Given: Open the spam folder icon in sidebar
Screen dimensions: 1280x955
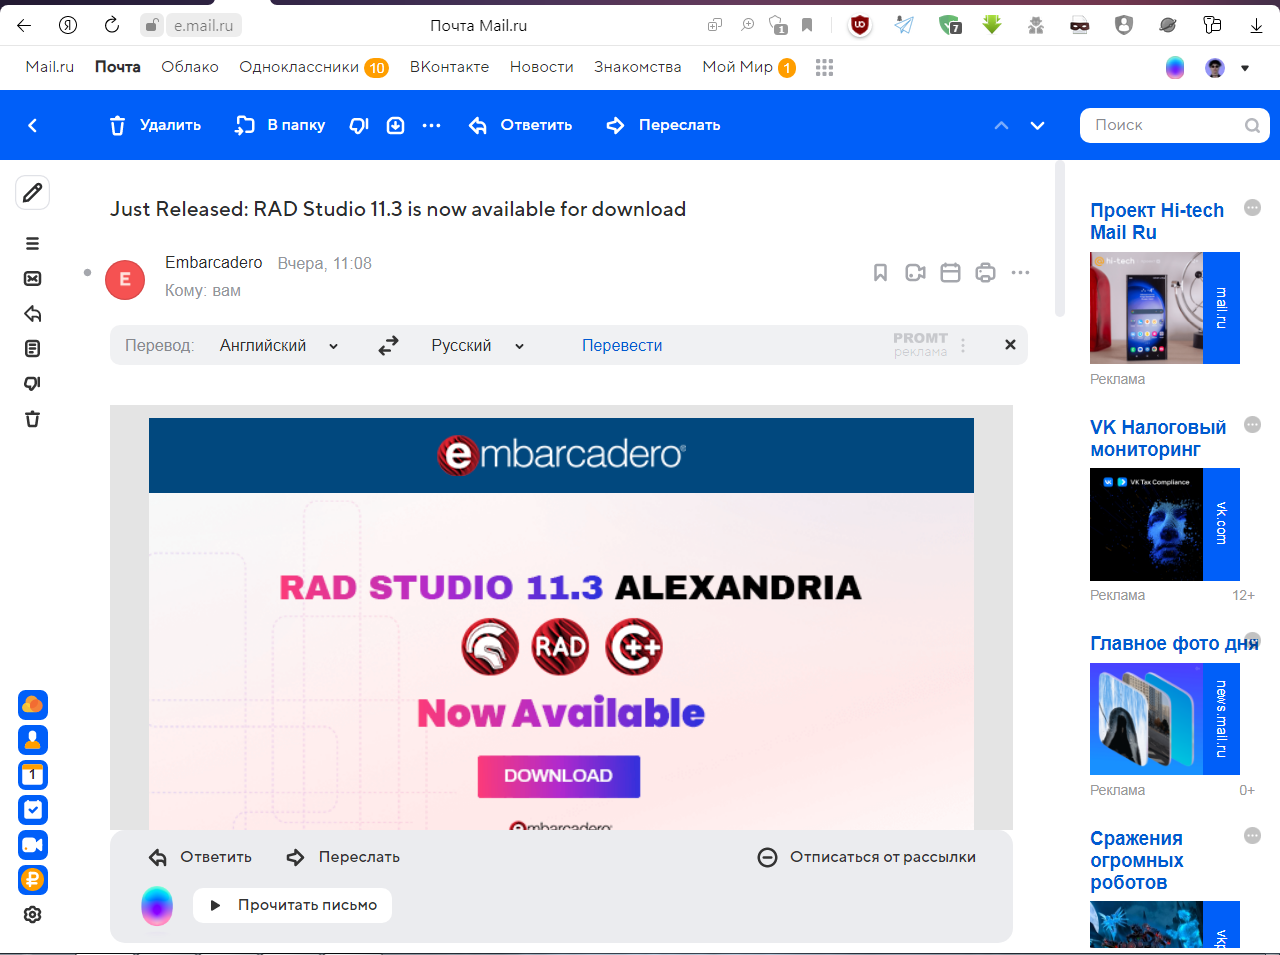Looking at the screenshot, I should 33,384.
